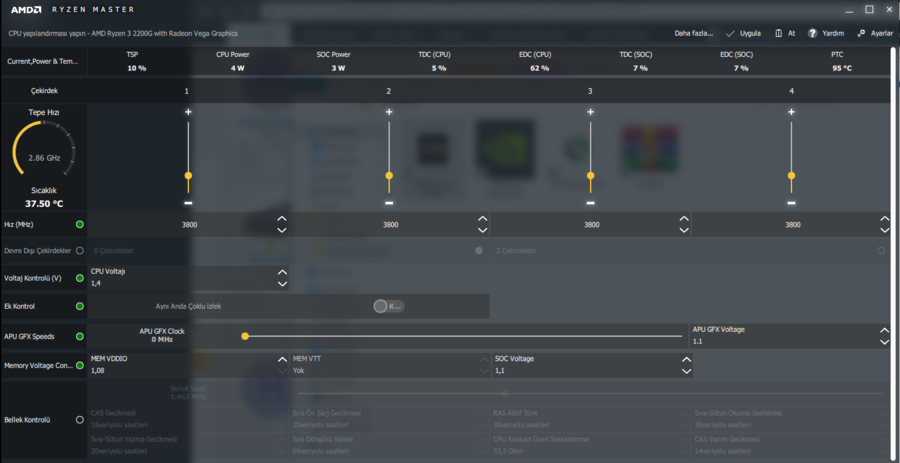
Task: Lower APU GFX Voltage with down arrow
Action: click(x=885, y=342)
